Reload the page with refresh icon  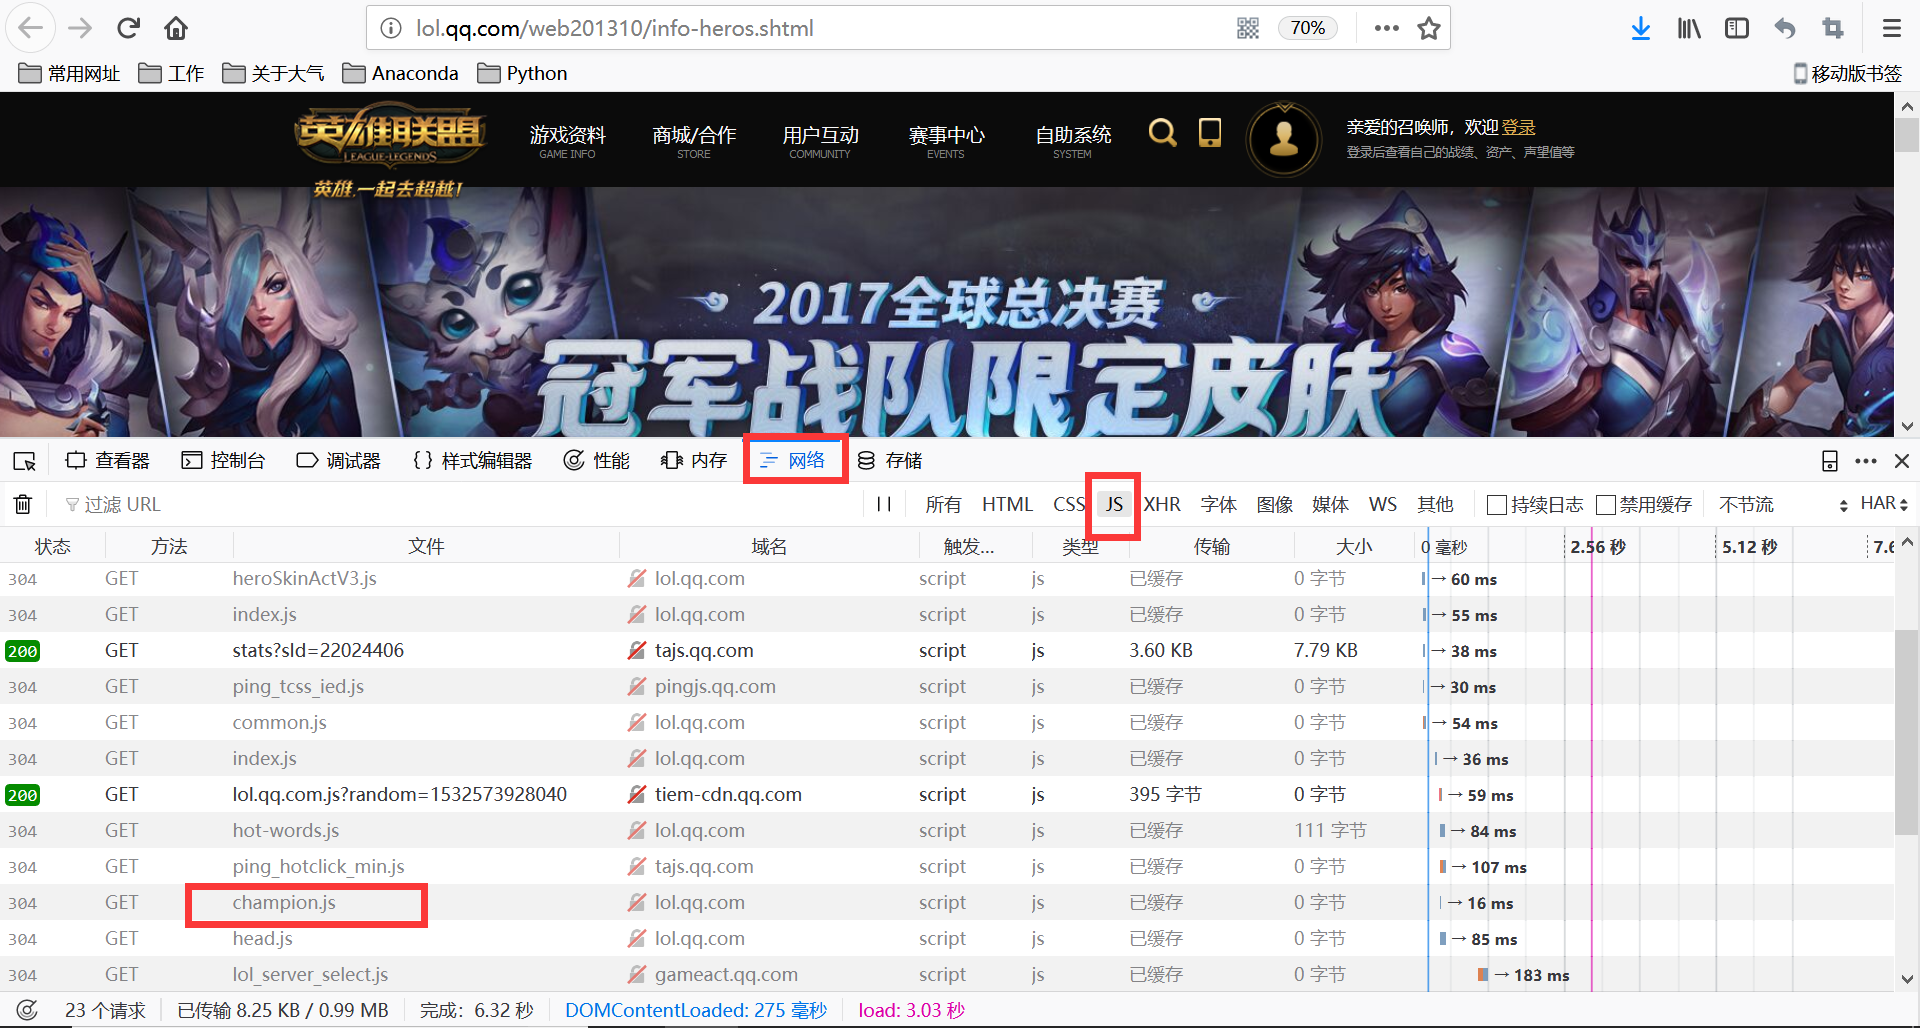tap(128, 28)
